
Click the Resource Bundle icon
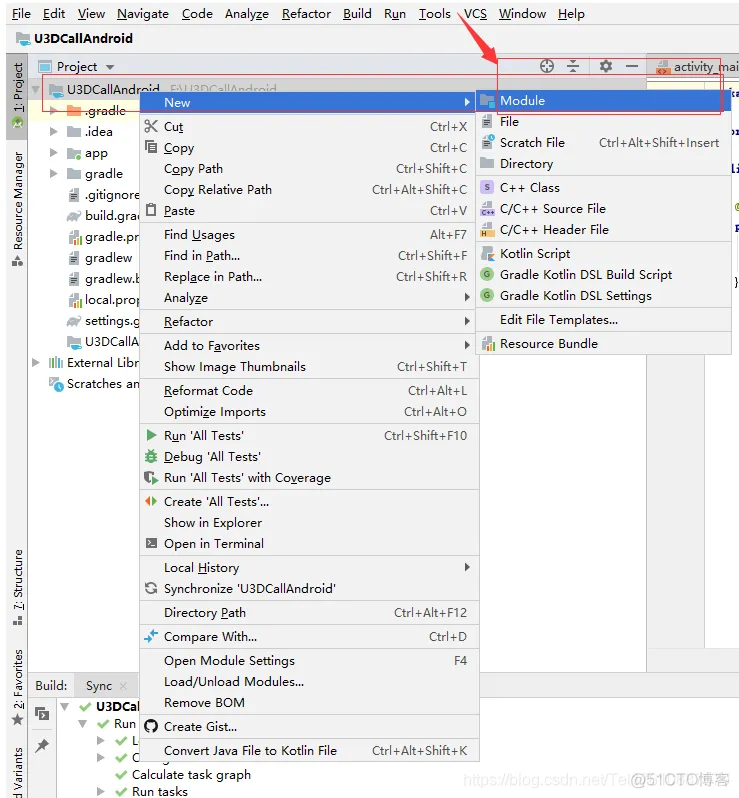(488, 344)
